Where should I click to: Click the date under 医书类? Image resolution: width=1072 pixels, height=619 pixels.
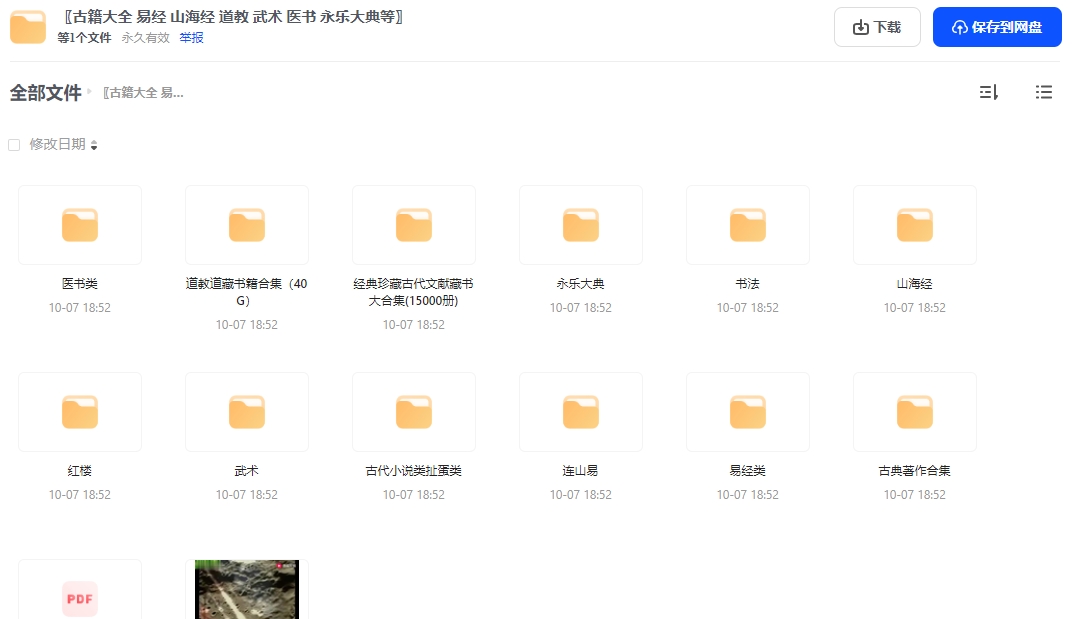[80, 308]
